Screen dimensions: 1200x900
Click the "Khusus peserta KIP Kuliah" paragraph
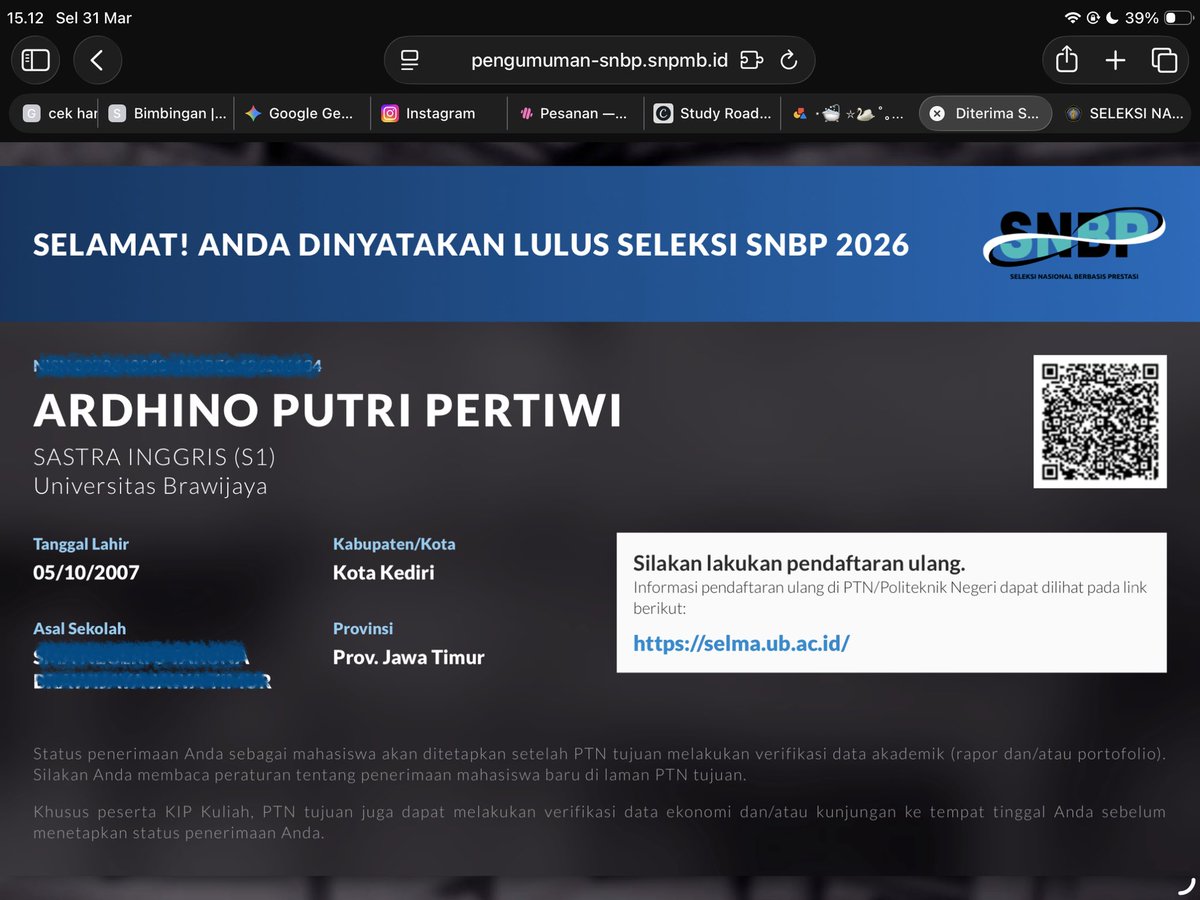pos(599,822)
